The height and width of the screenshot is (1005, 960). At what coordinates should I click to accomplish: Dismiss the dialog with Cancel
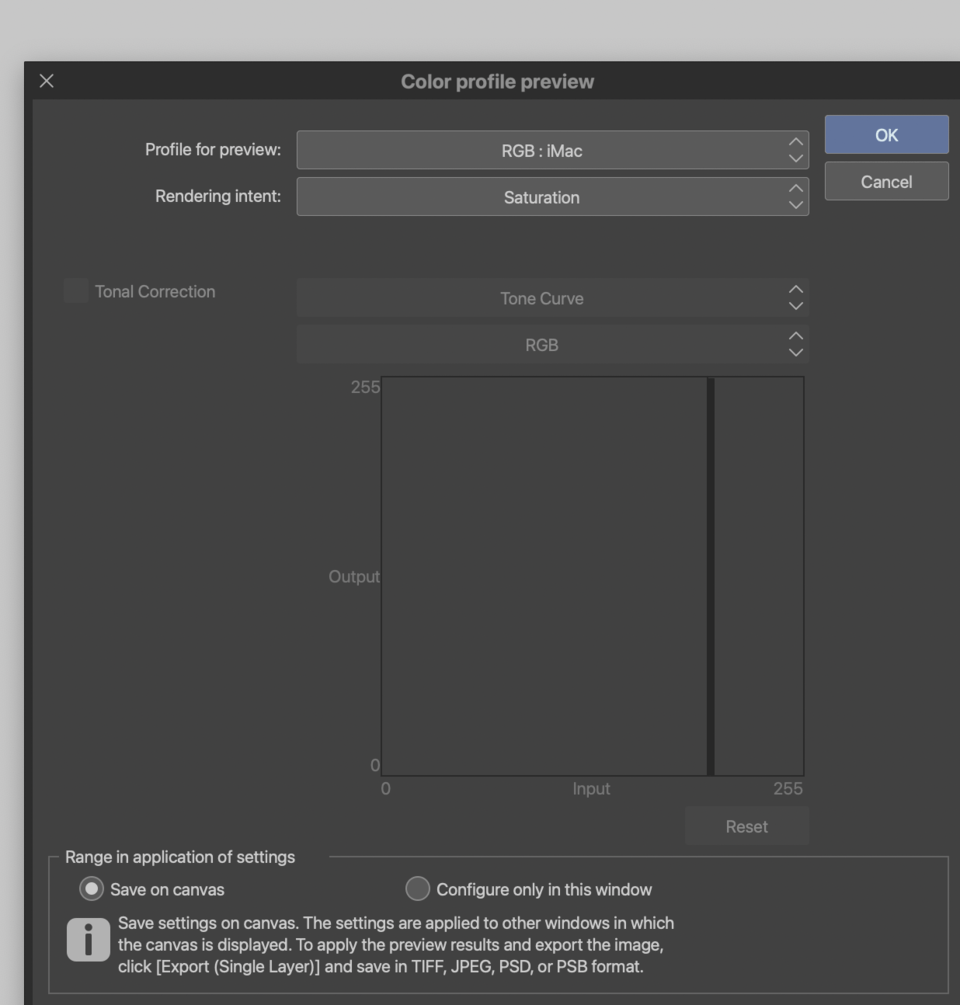(886, 181)
